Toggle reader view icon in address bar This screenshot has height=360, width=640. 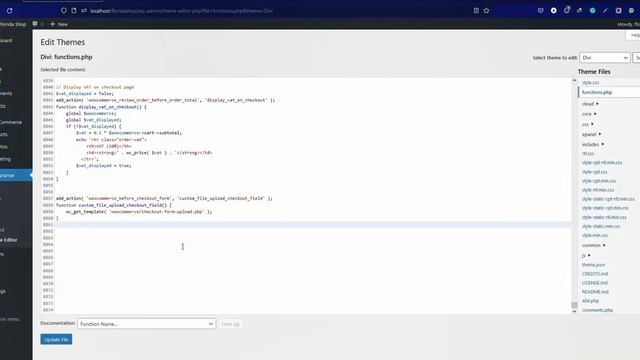click(476, 11)
